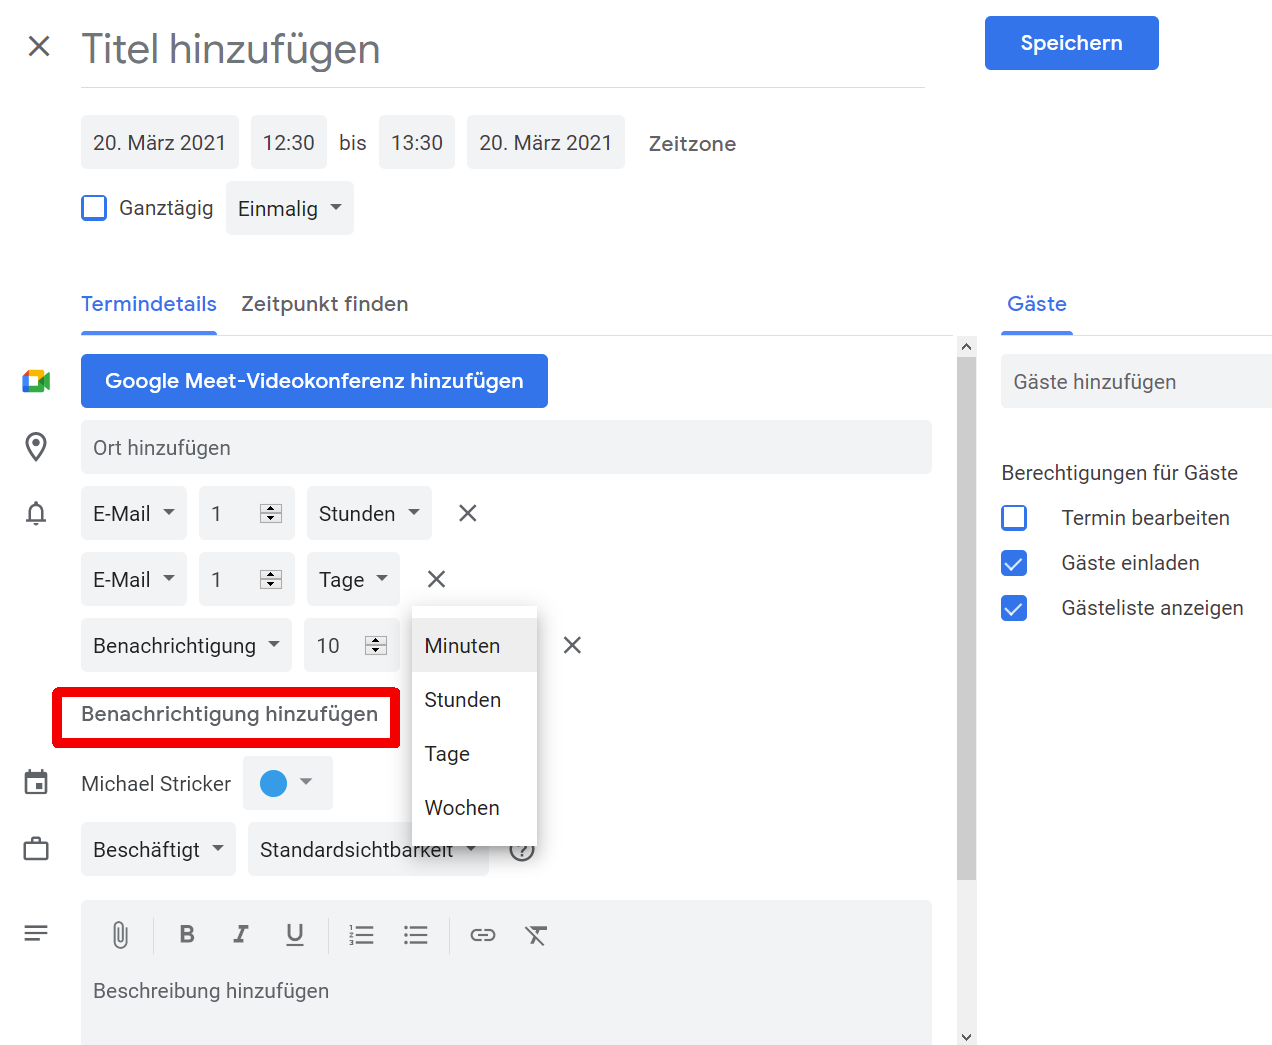Insert a bulleted list
The height and width of the screenshot is (1045, 1272).
[x=416, y=935]
